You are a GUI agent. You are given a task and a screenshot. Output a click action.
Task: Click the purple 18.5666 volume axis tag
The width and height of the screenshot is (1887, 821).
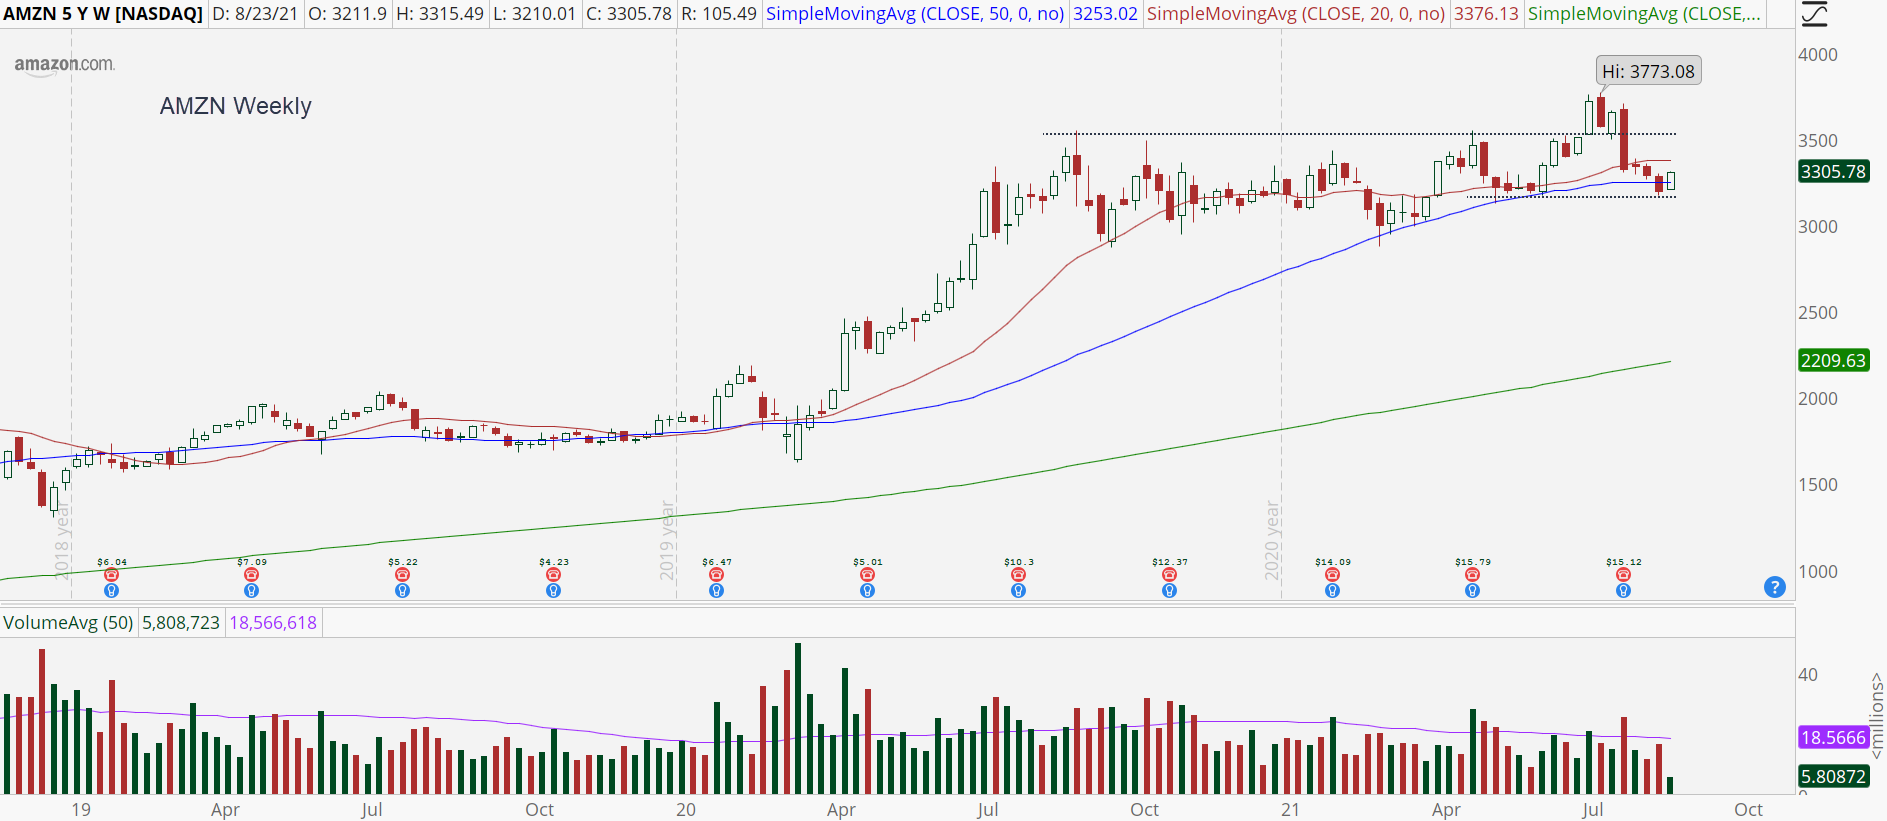(1833, 737)
